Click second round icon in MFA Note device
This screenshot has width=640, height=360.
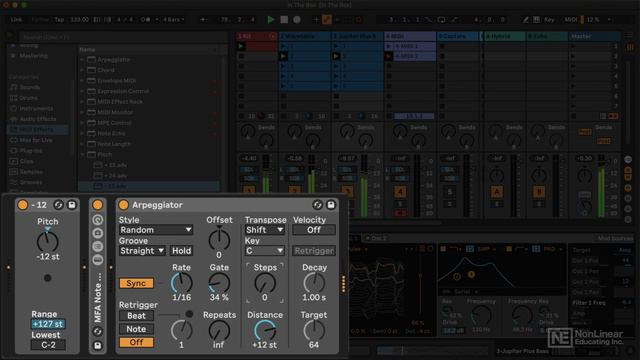point(98,233)
